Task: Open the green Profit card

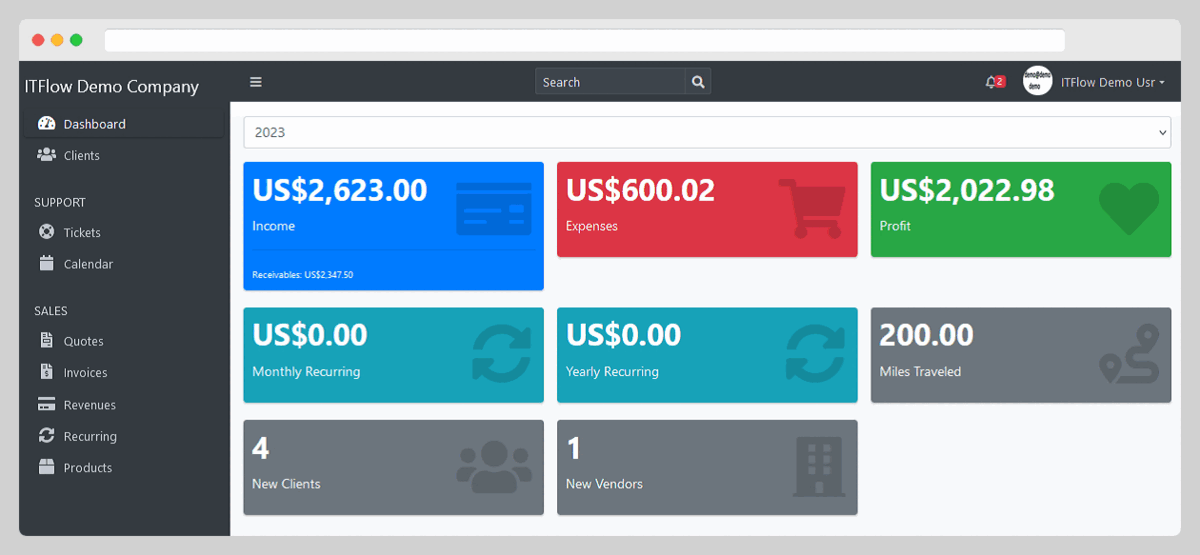Action: pyautogui.click(x=1020, y=209)
